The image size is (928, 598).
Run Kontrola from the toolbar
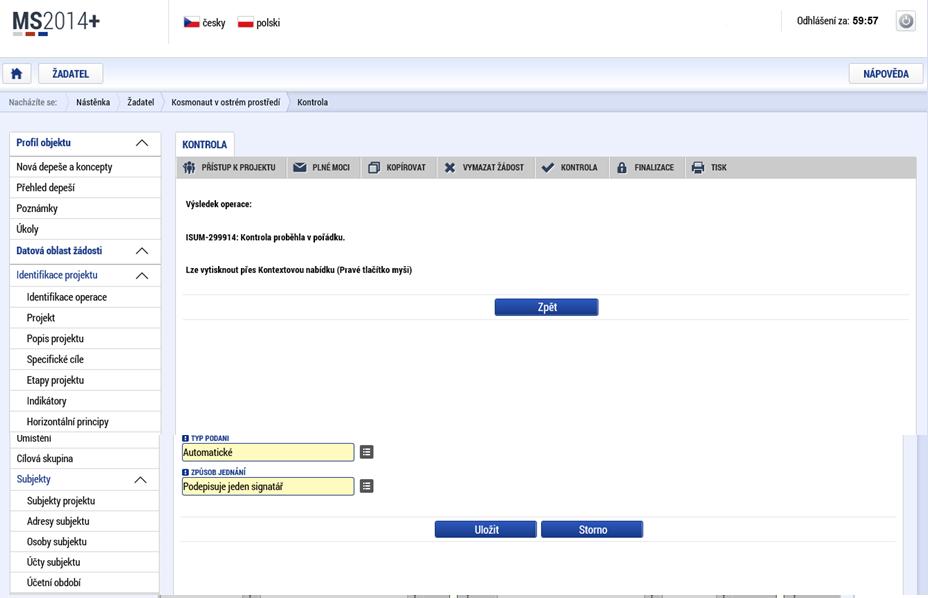(x=570, y=168)
